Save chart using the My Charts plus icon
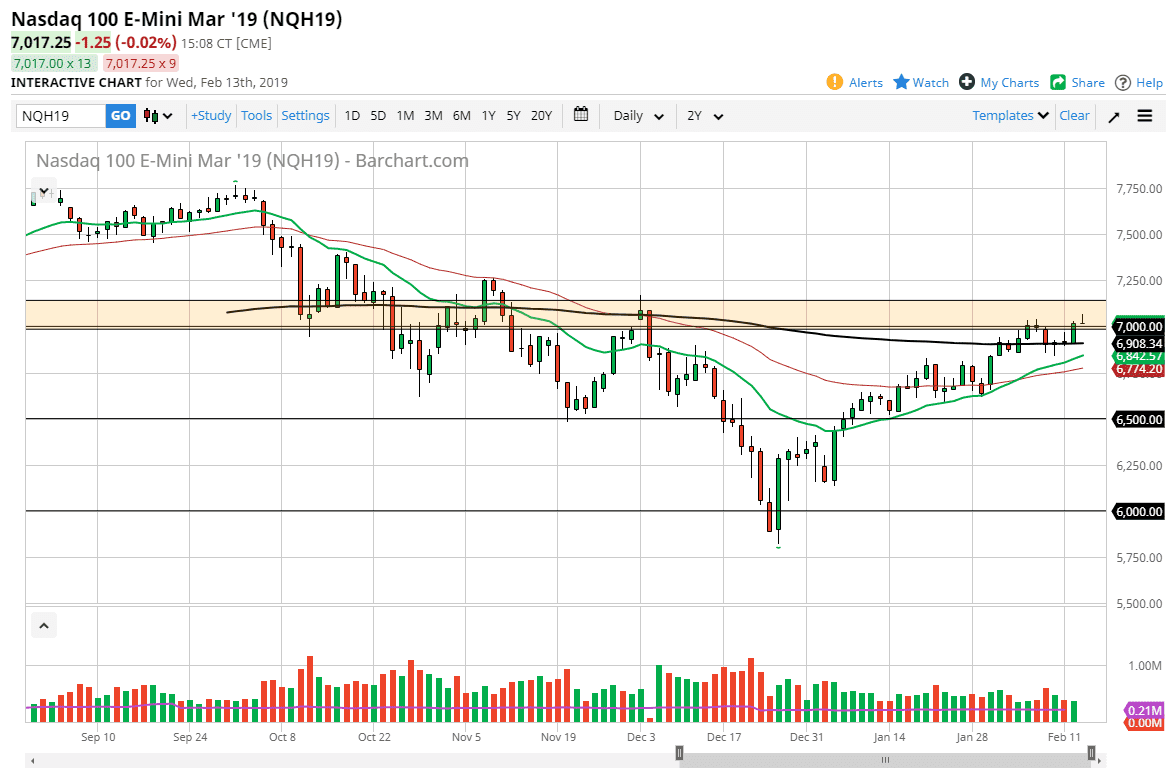The width and height of the screenshot is (1168, 770). tap(967, 82)
